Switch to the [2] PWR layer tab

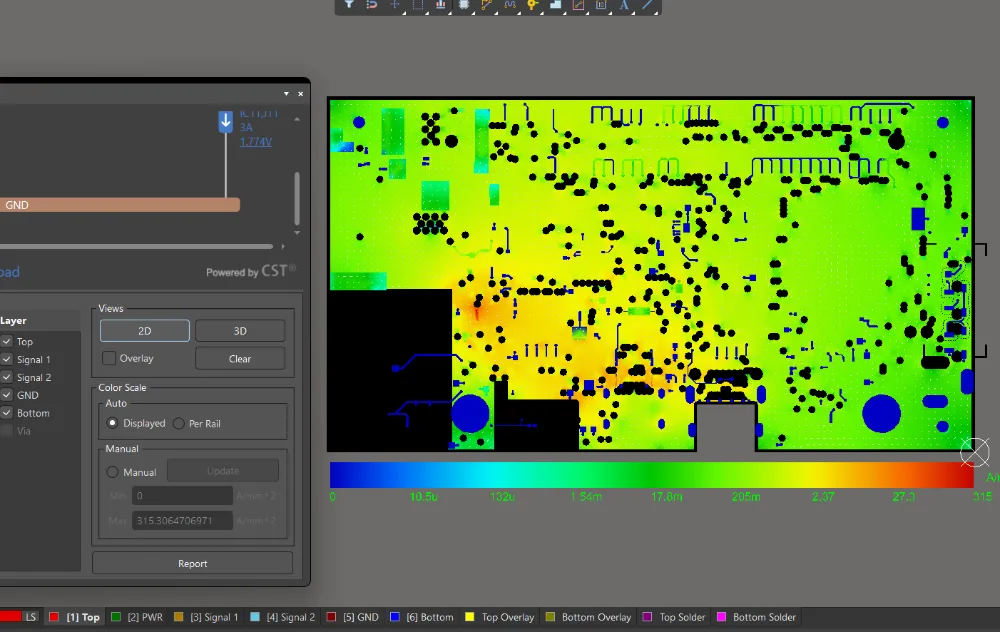(137, 617)
